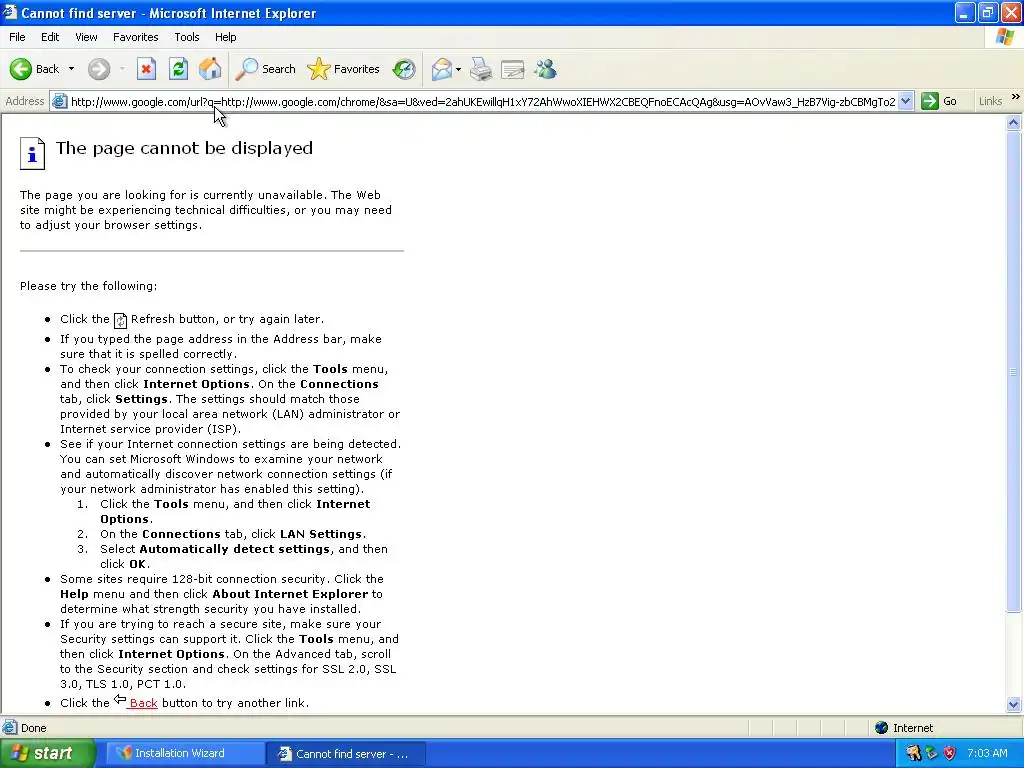
Task: Open the History clock icon
Action: [404, 69]
